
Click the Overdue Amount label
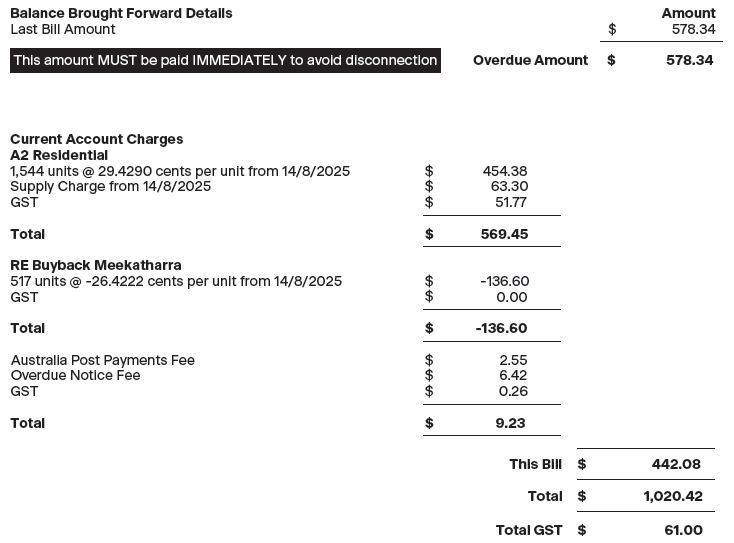pos(530,60)
